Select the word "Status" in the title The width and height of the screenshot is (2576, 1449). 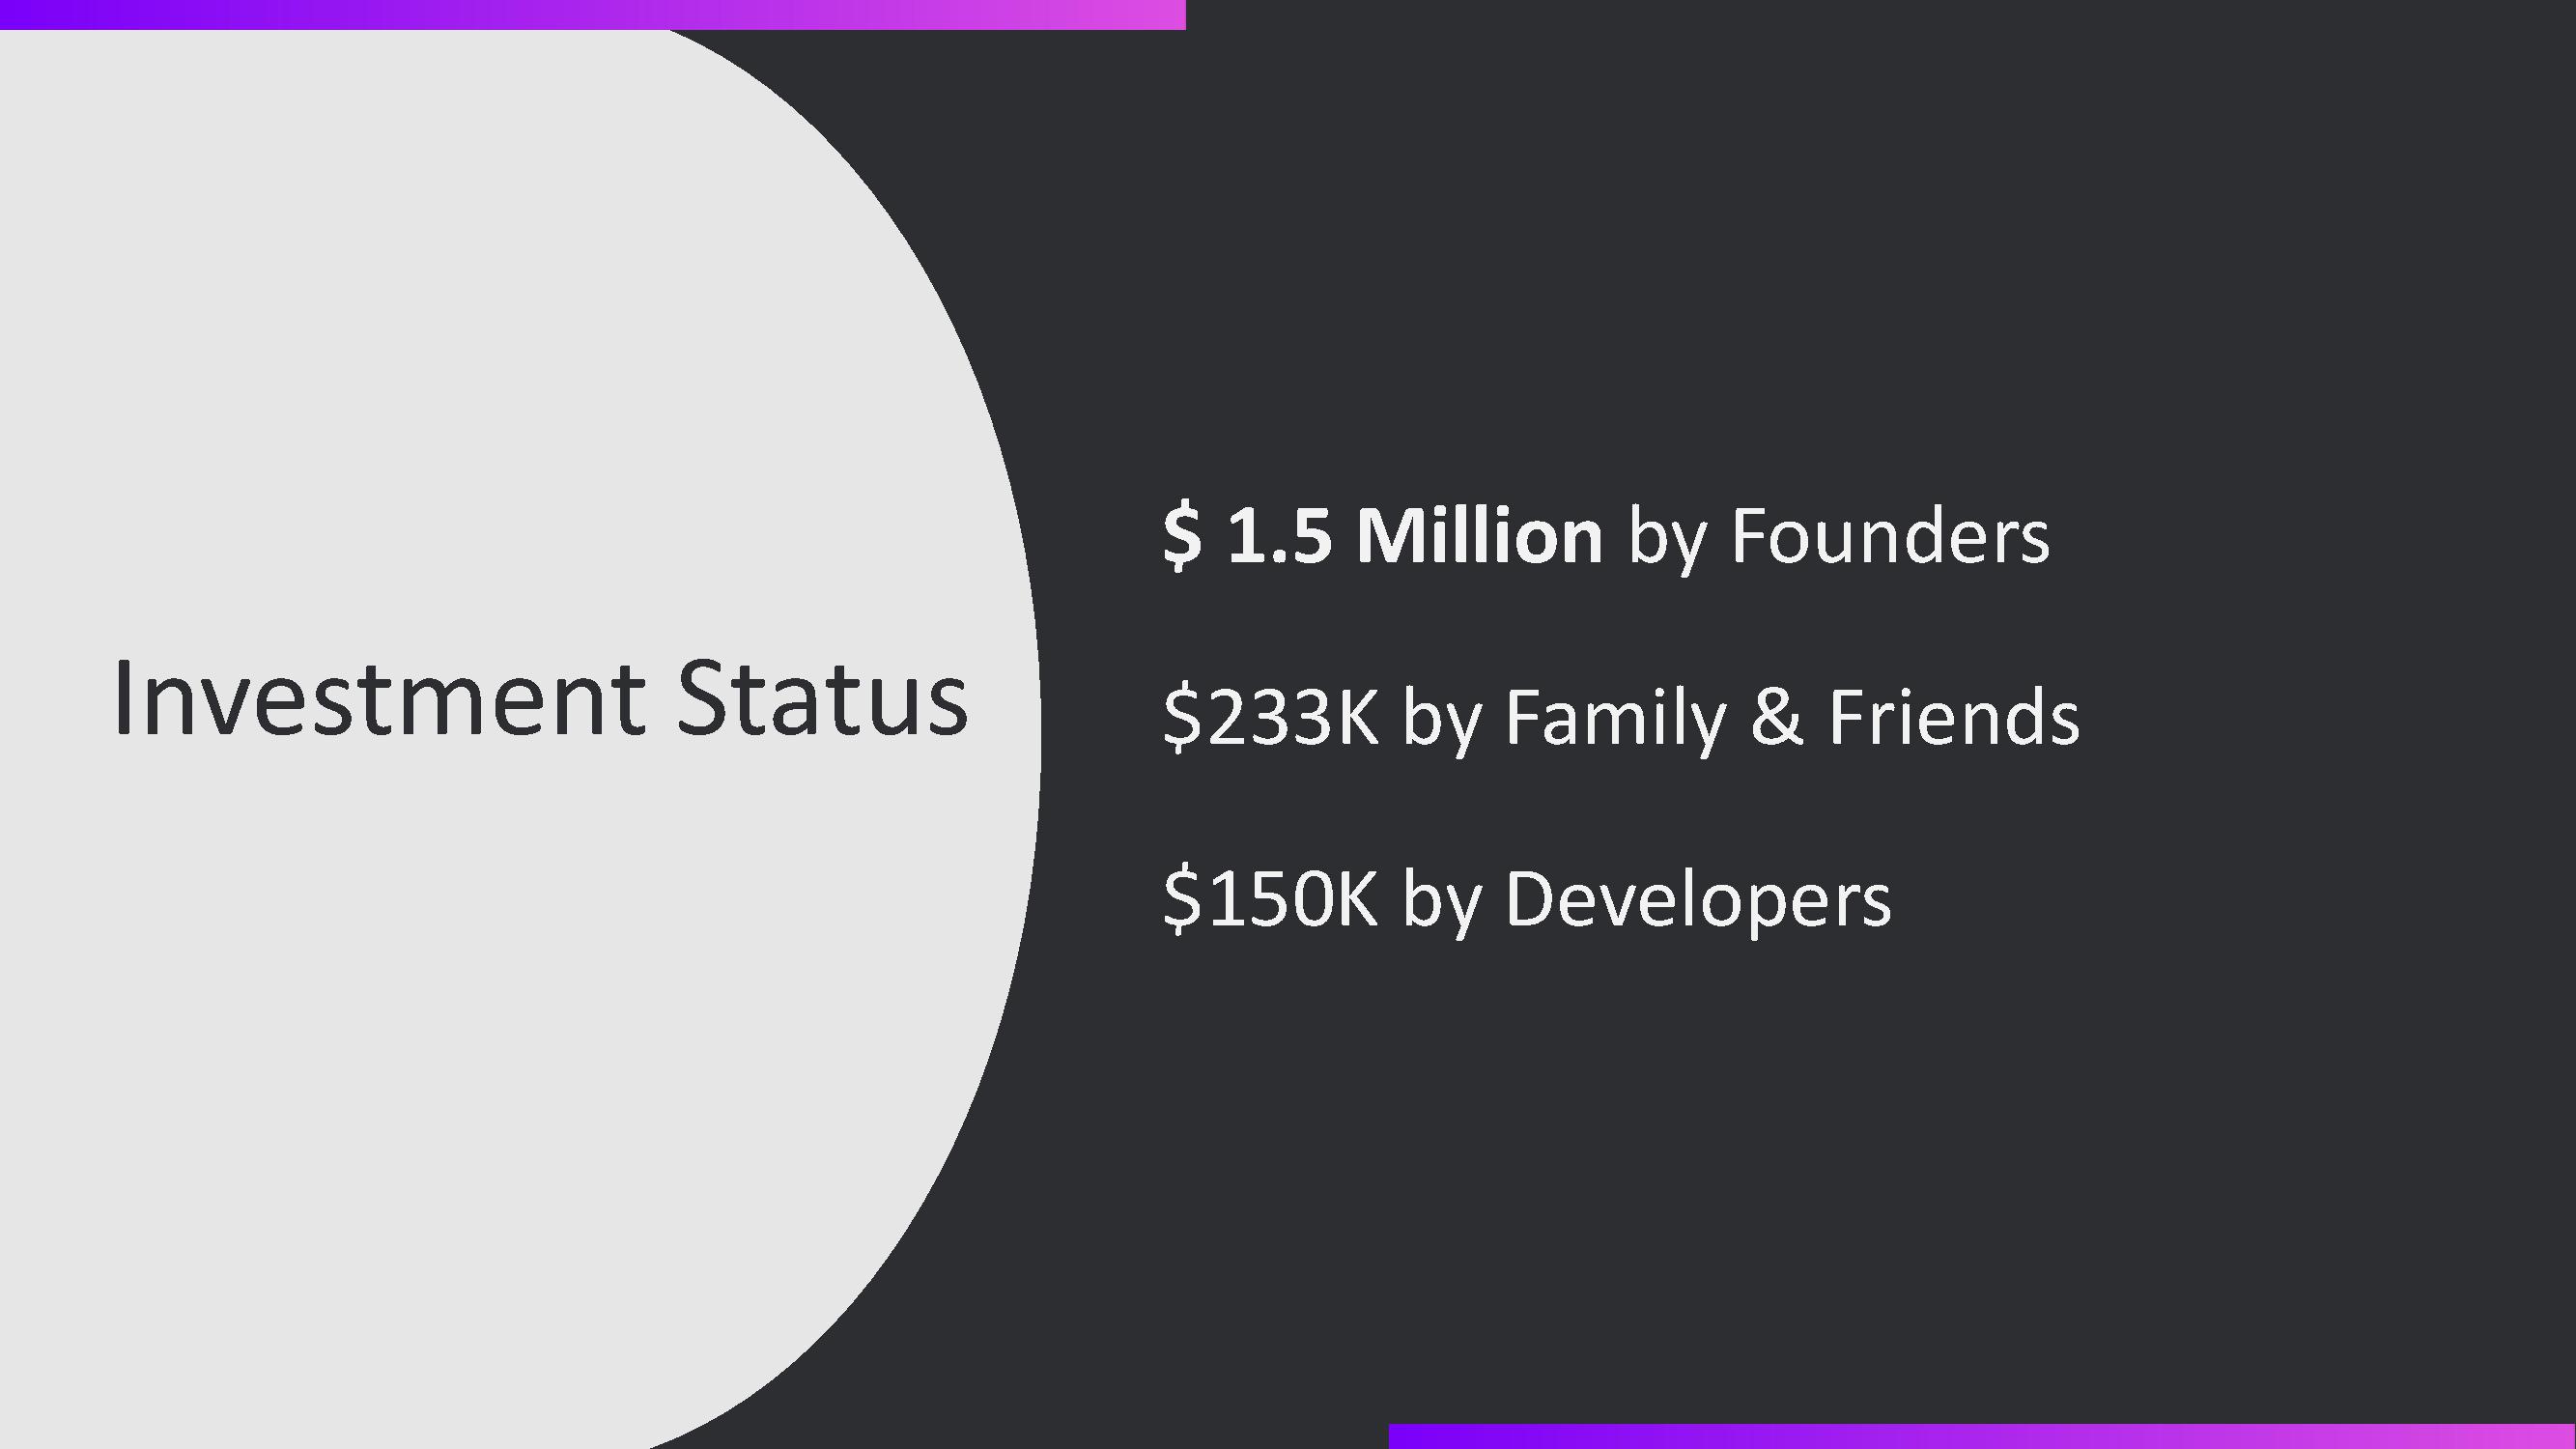822,699
